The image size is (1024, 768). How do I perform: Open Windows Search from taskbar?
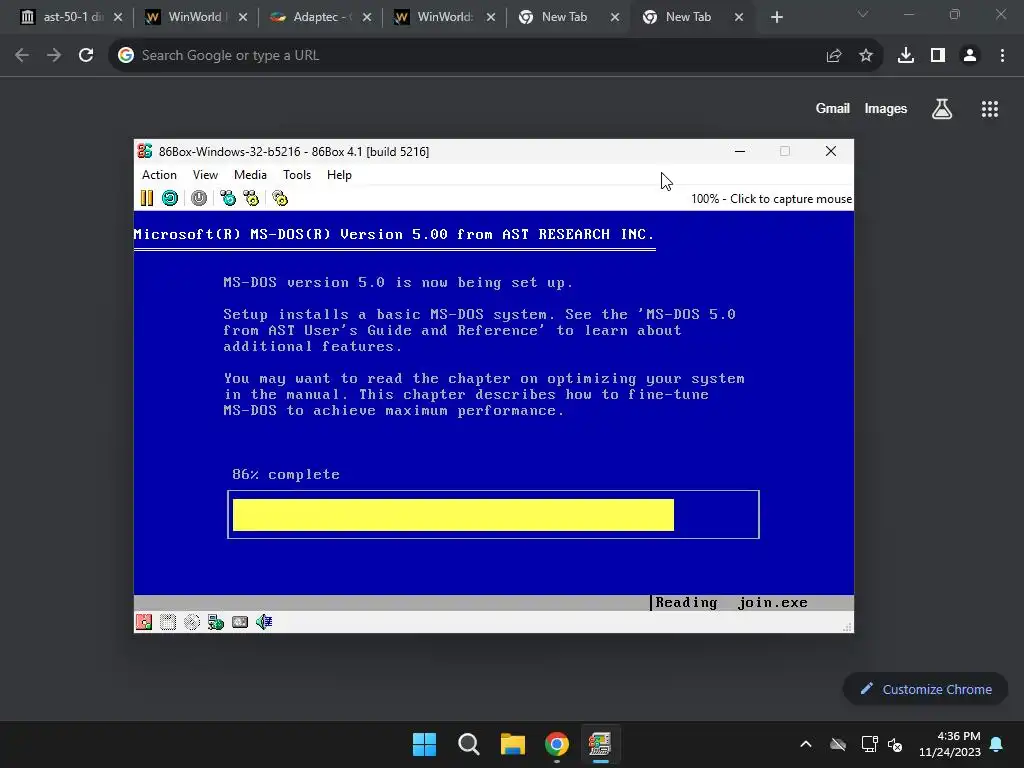(x=469, y=744)
